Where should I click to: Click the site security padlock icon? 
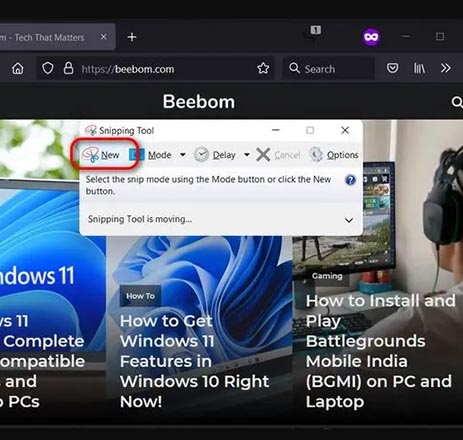point(69,68)
